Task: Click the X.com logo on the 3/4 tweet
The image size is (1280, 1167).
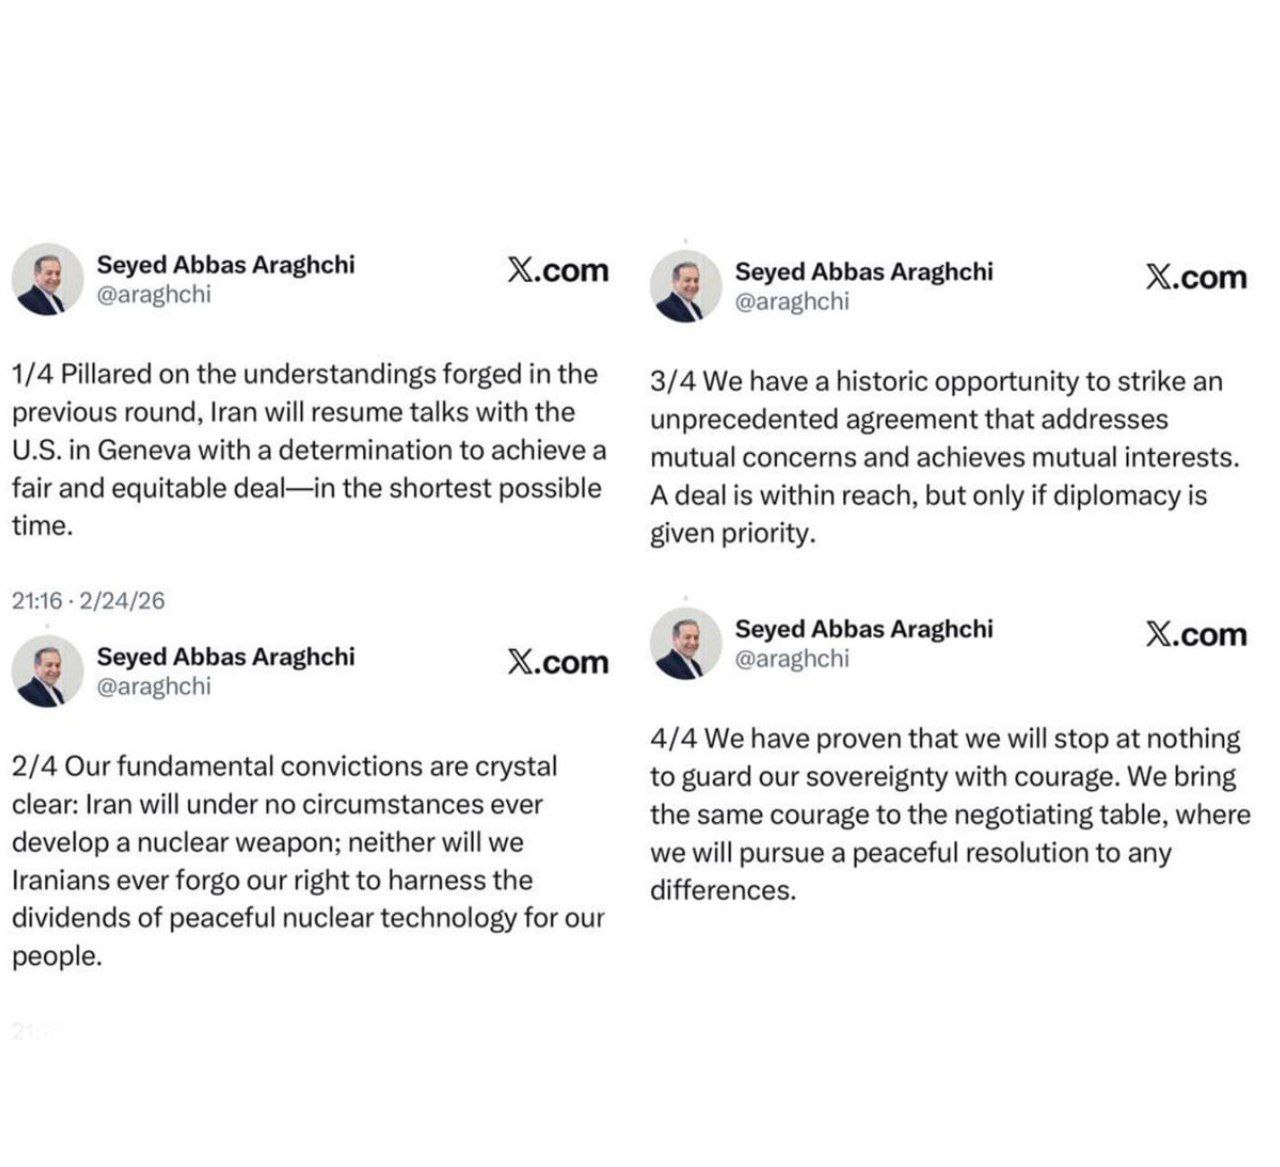Action: [x=1196, y=277]
